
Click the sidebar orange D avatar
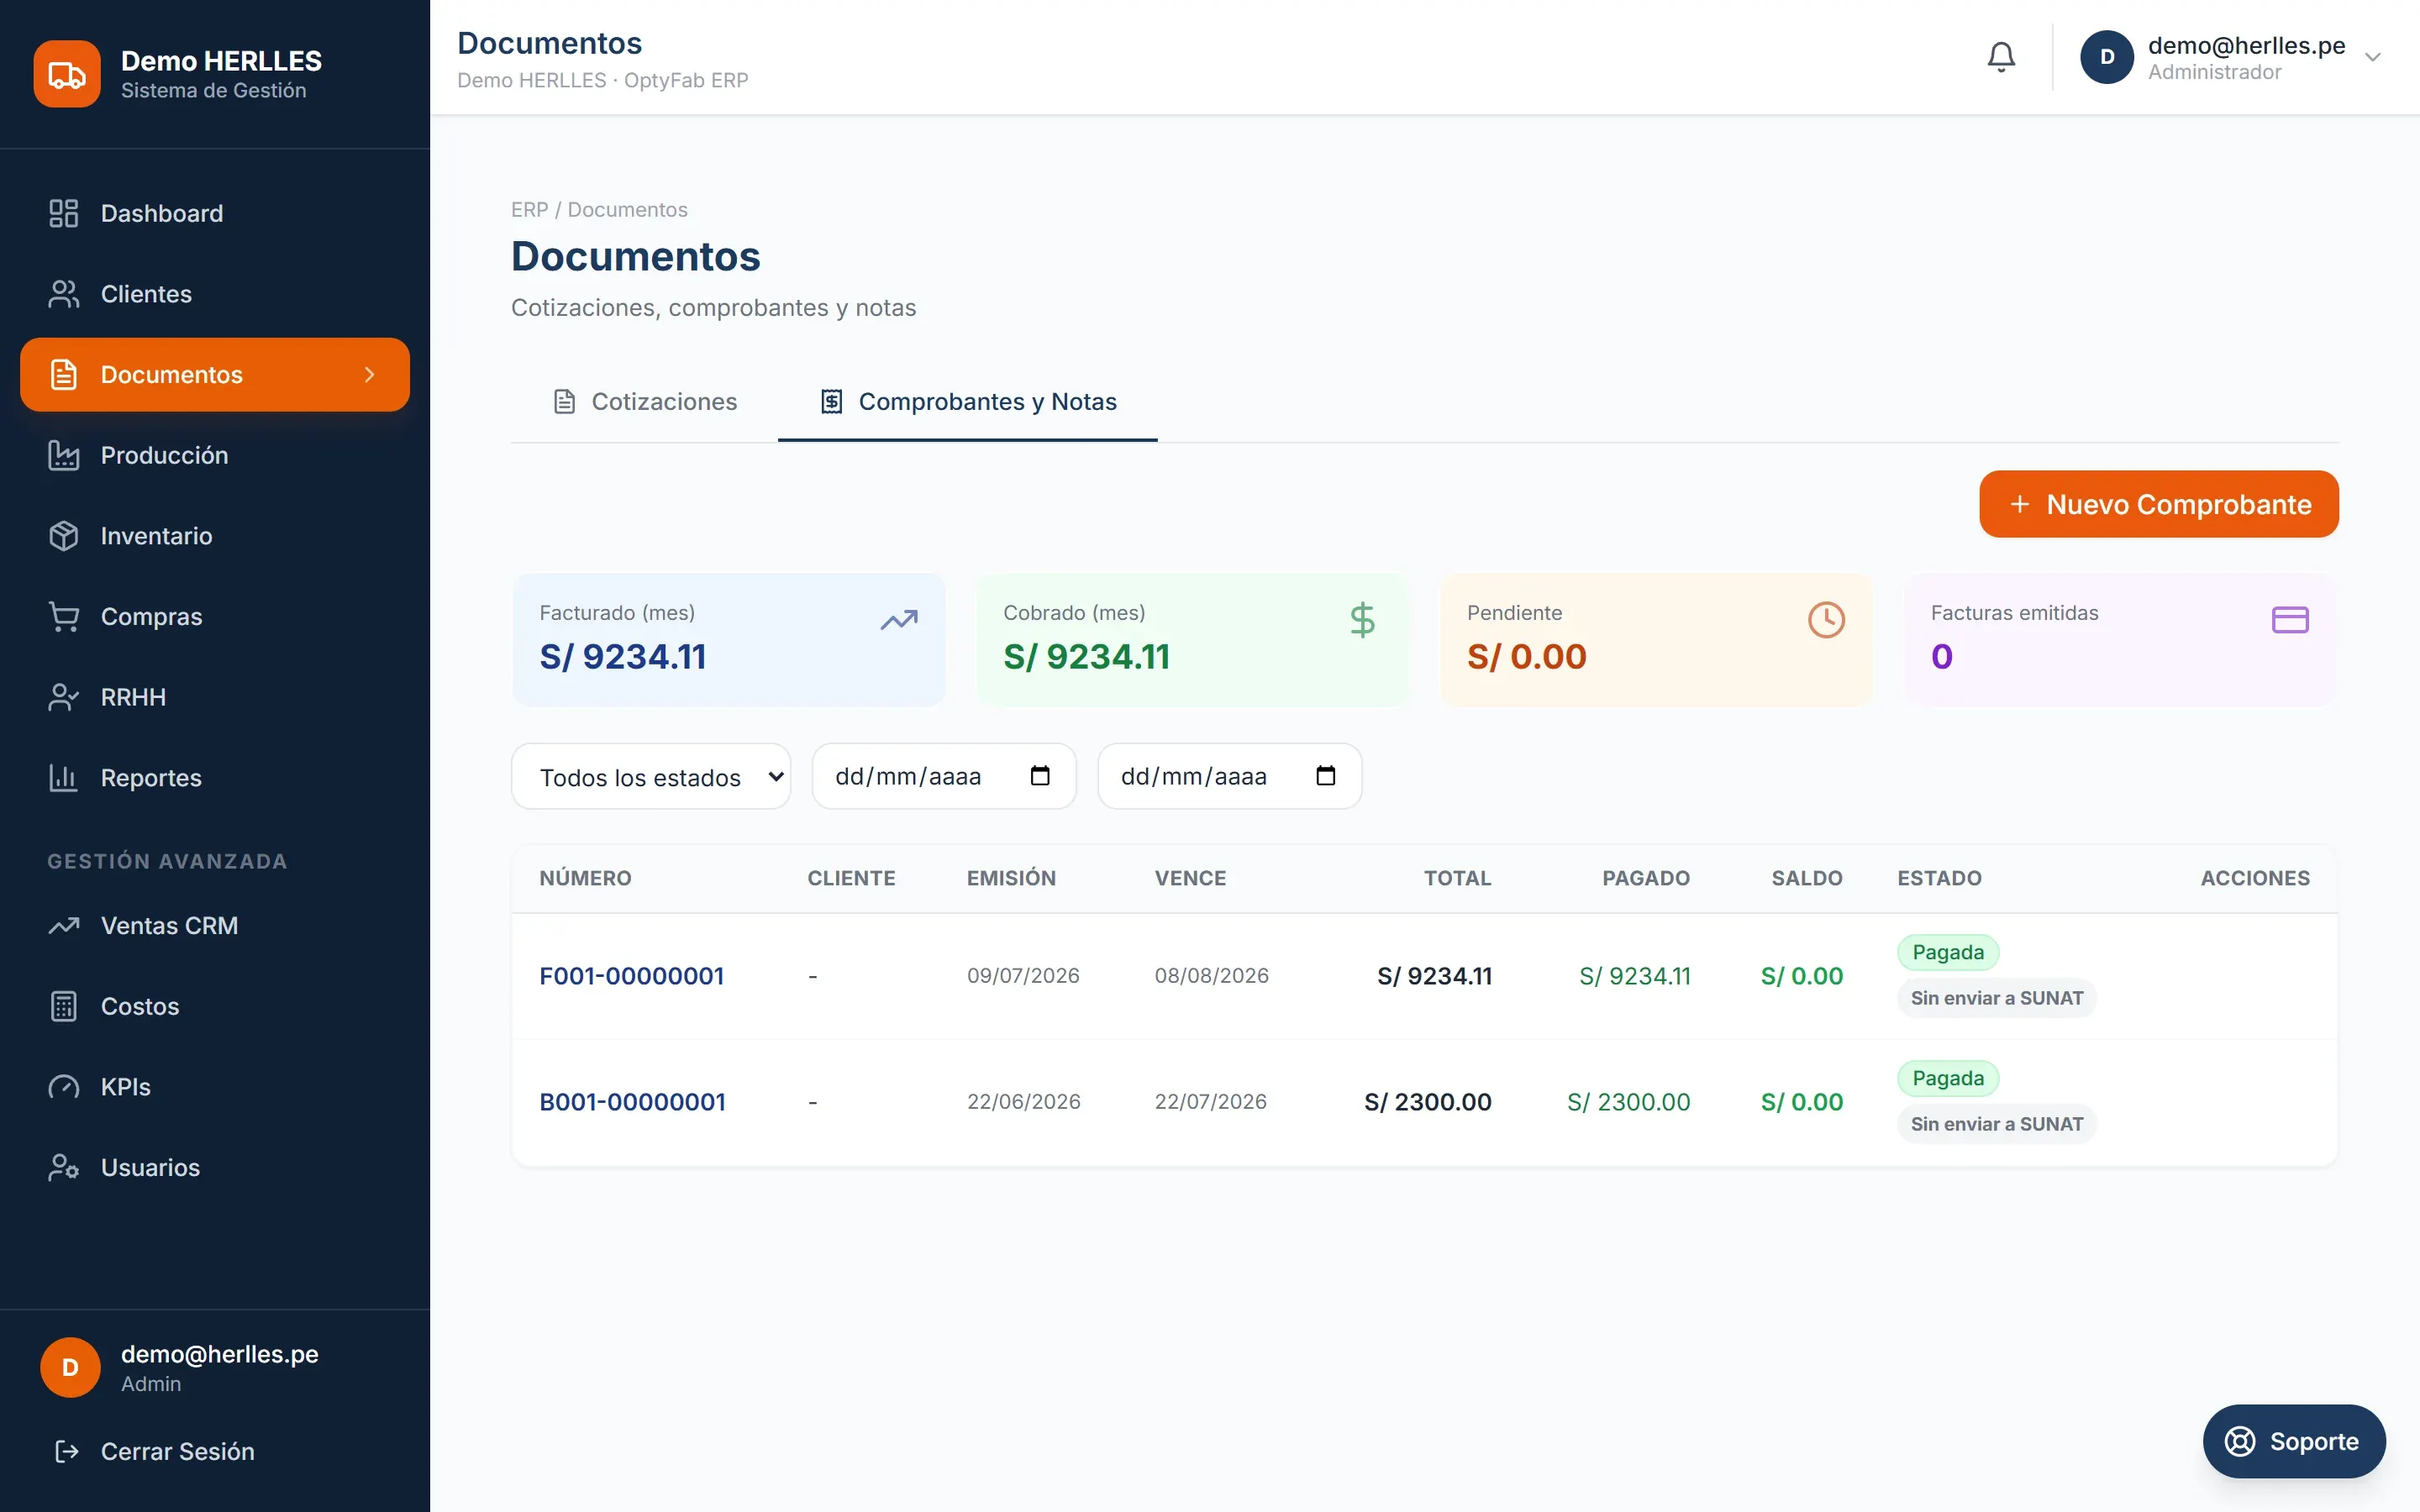pyautogui.click(x=70, y=1367)
